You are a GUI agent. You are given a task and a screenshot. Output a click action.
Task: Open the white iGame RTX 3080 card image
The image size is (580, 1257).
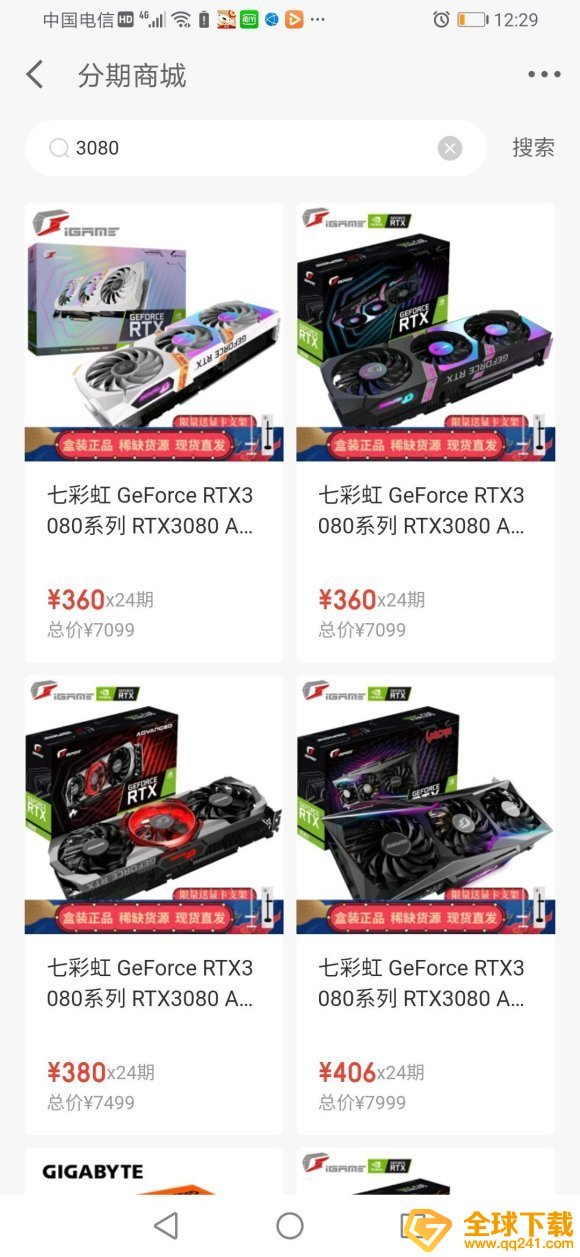click(x=154, y=332)
